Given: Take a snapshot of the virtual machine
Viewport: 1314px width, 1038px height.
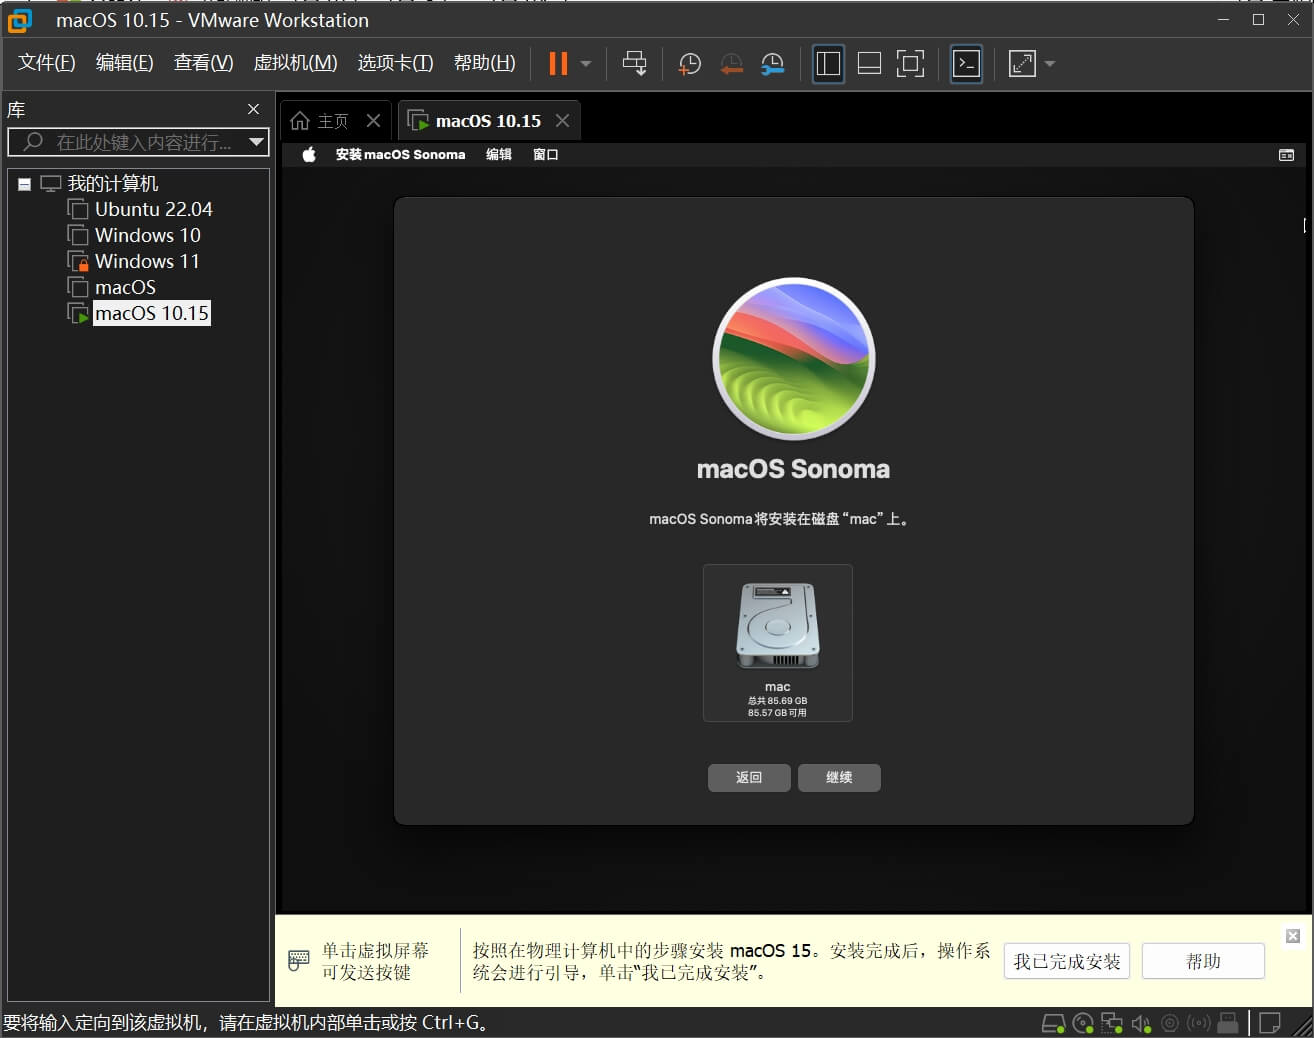Looking at the screenshot, I should pos(689,64).
